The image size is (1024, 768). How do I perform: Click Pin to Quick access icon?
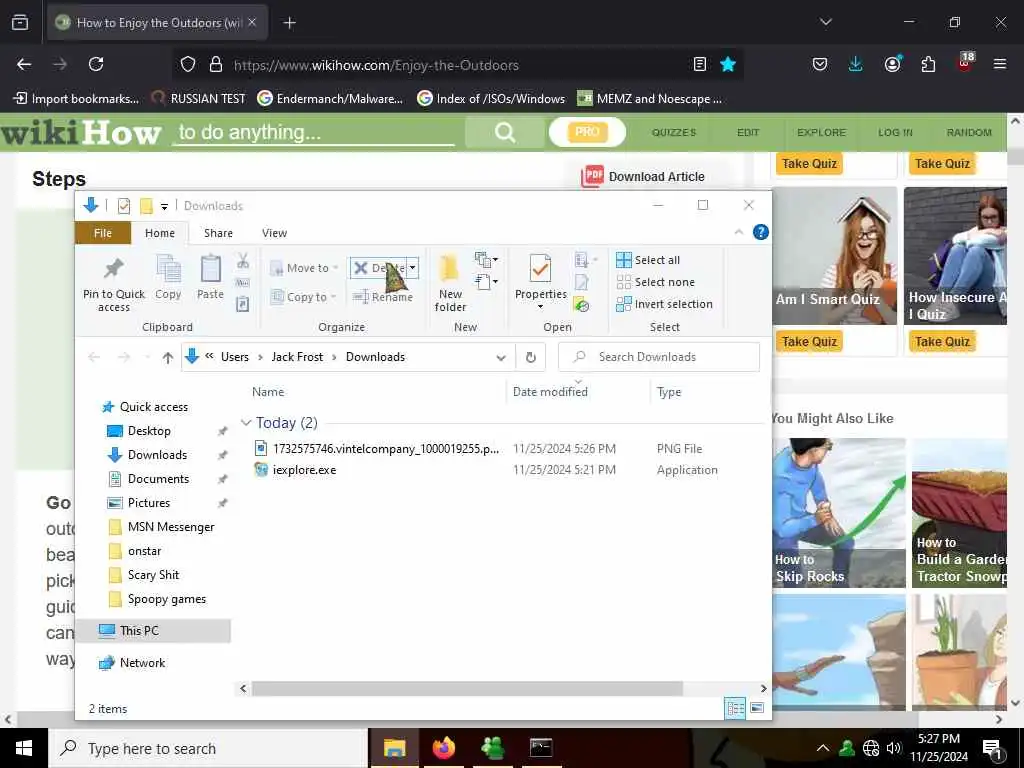click(x=114, y=268)
